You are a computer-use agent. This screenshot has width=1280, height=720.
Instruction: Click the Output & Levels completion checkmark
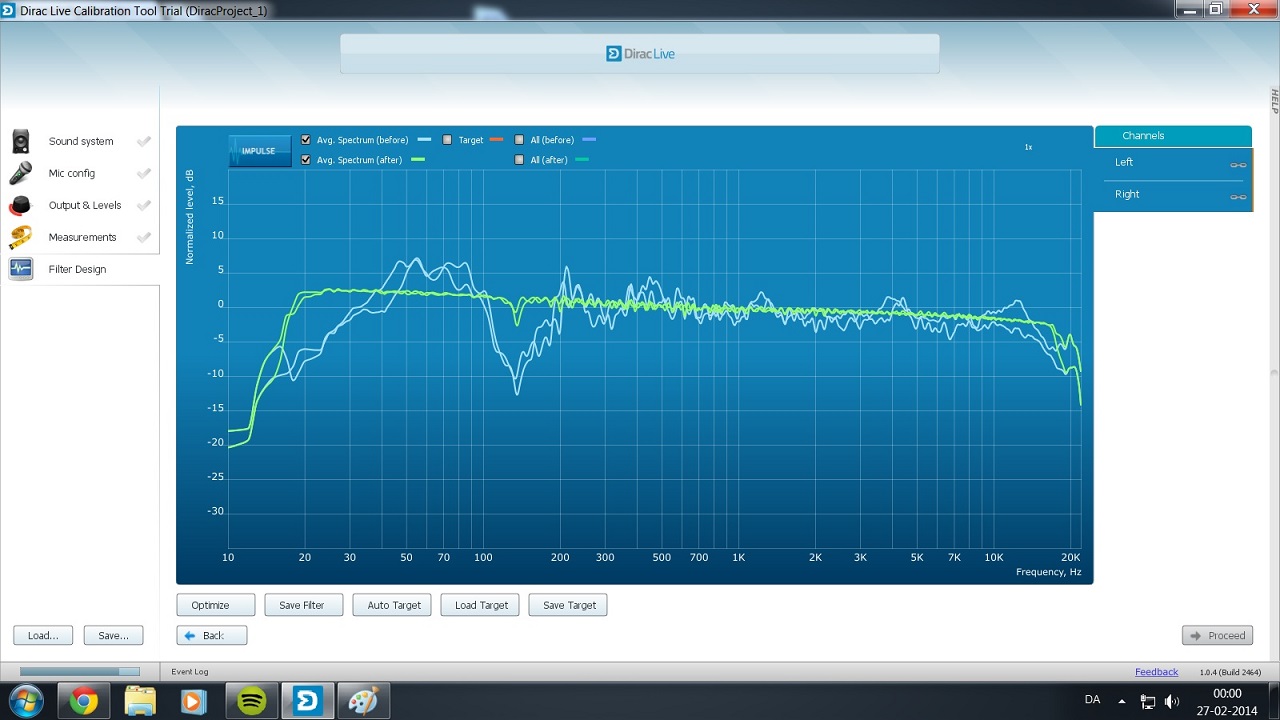[144, 205]
